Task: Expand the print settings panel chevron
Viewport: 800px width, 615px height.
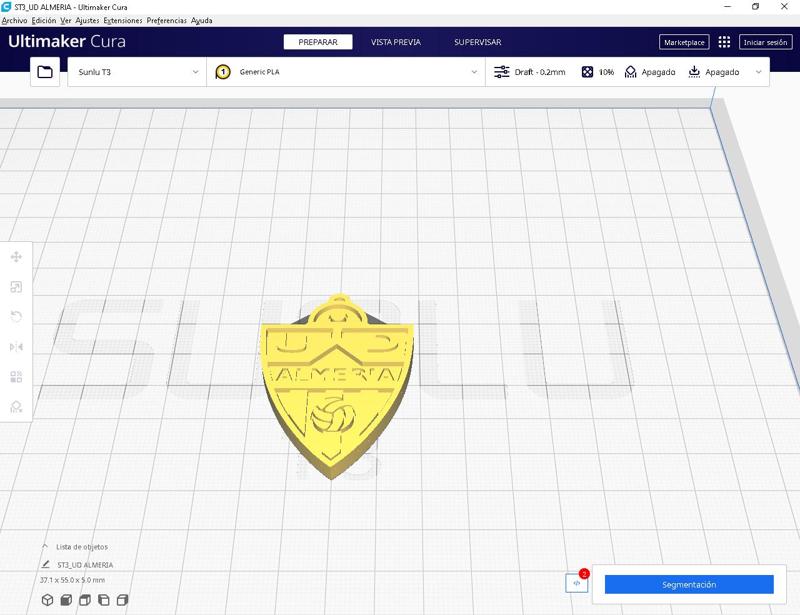Action: 759,72
